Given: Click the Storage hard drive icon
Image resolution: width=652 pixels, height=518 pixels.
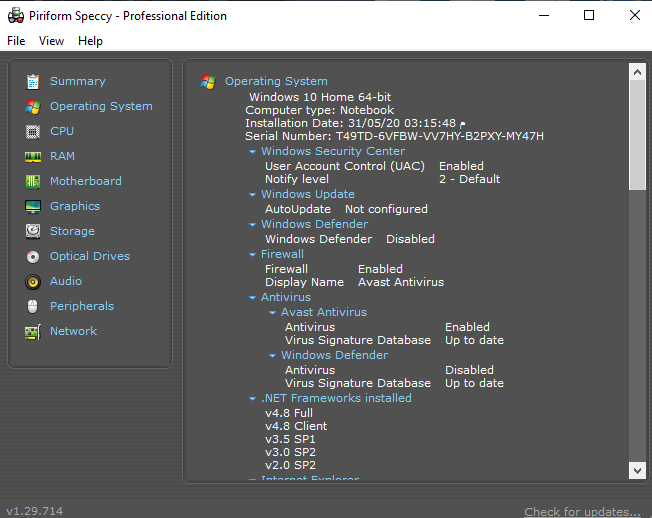Looking at the screenshot, I should click(x=33, y=231).
